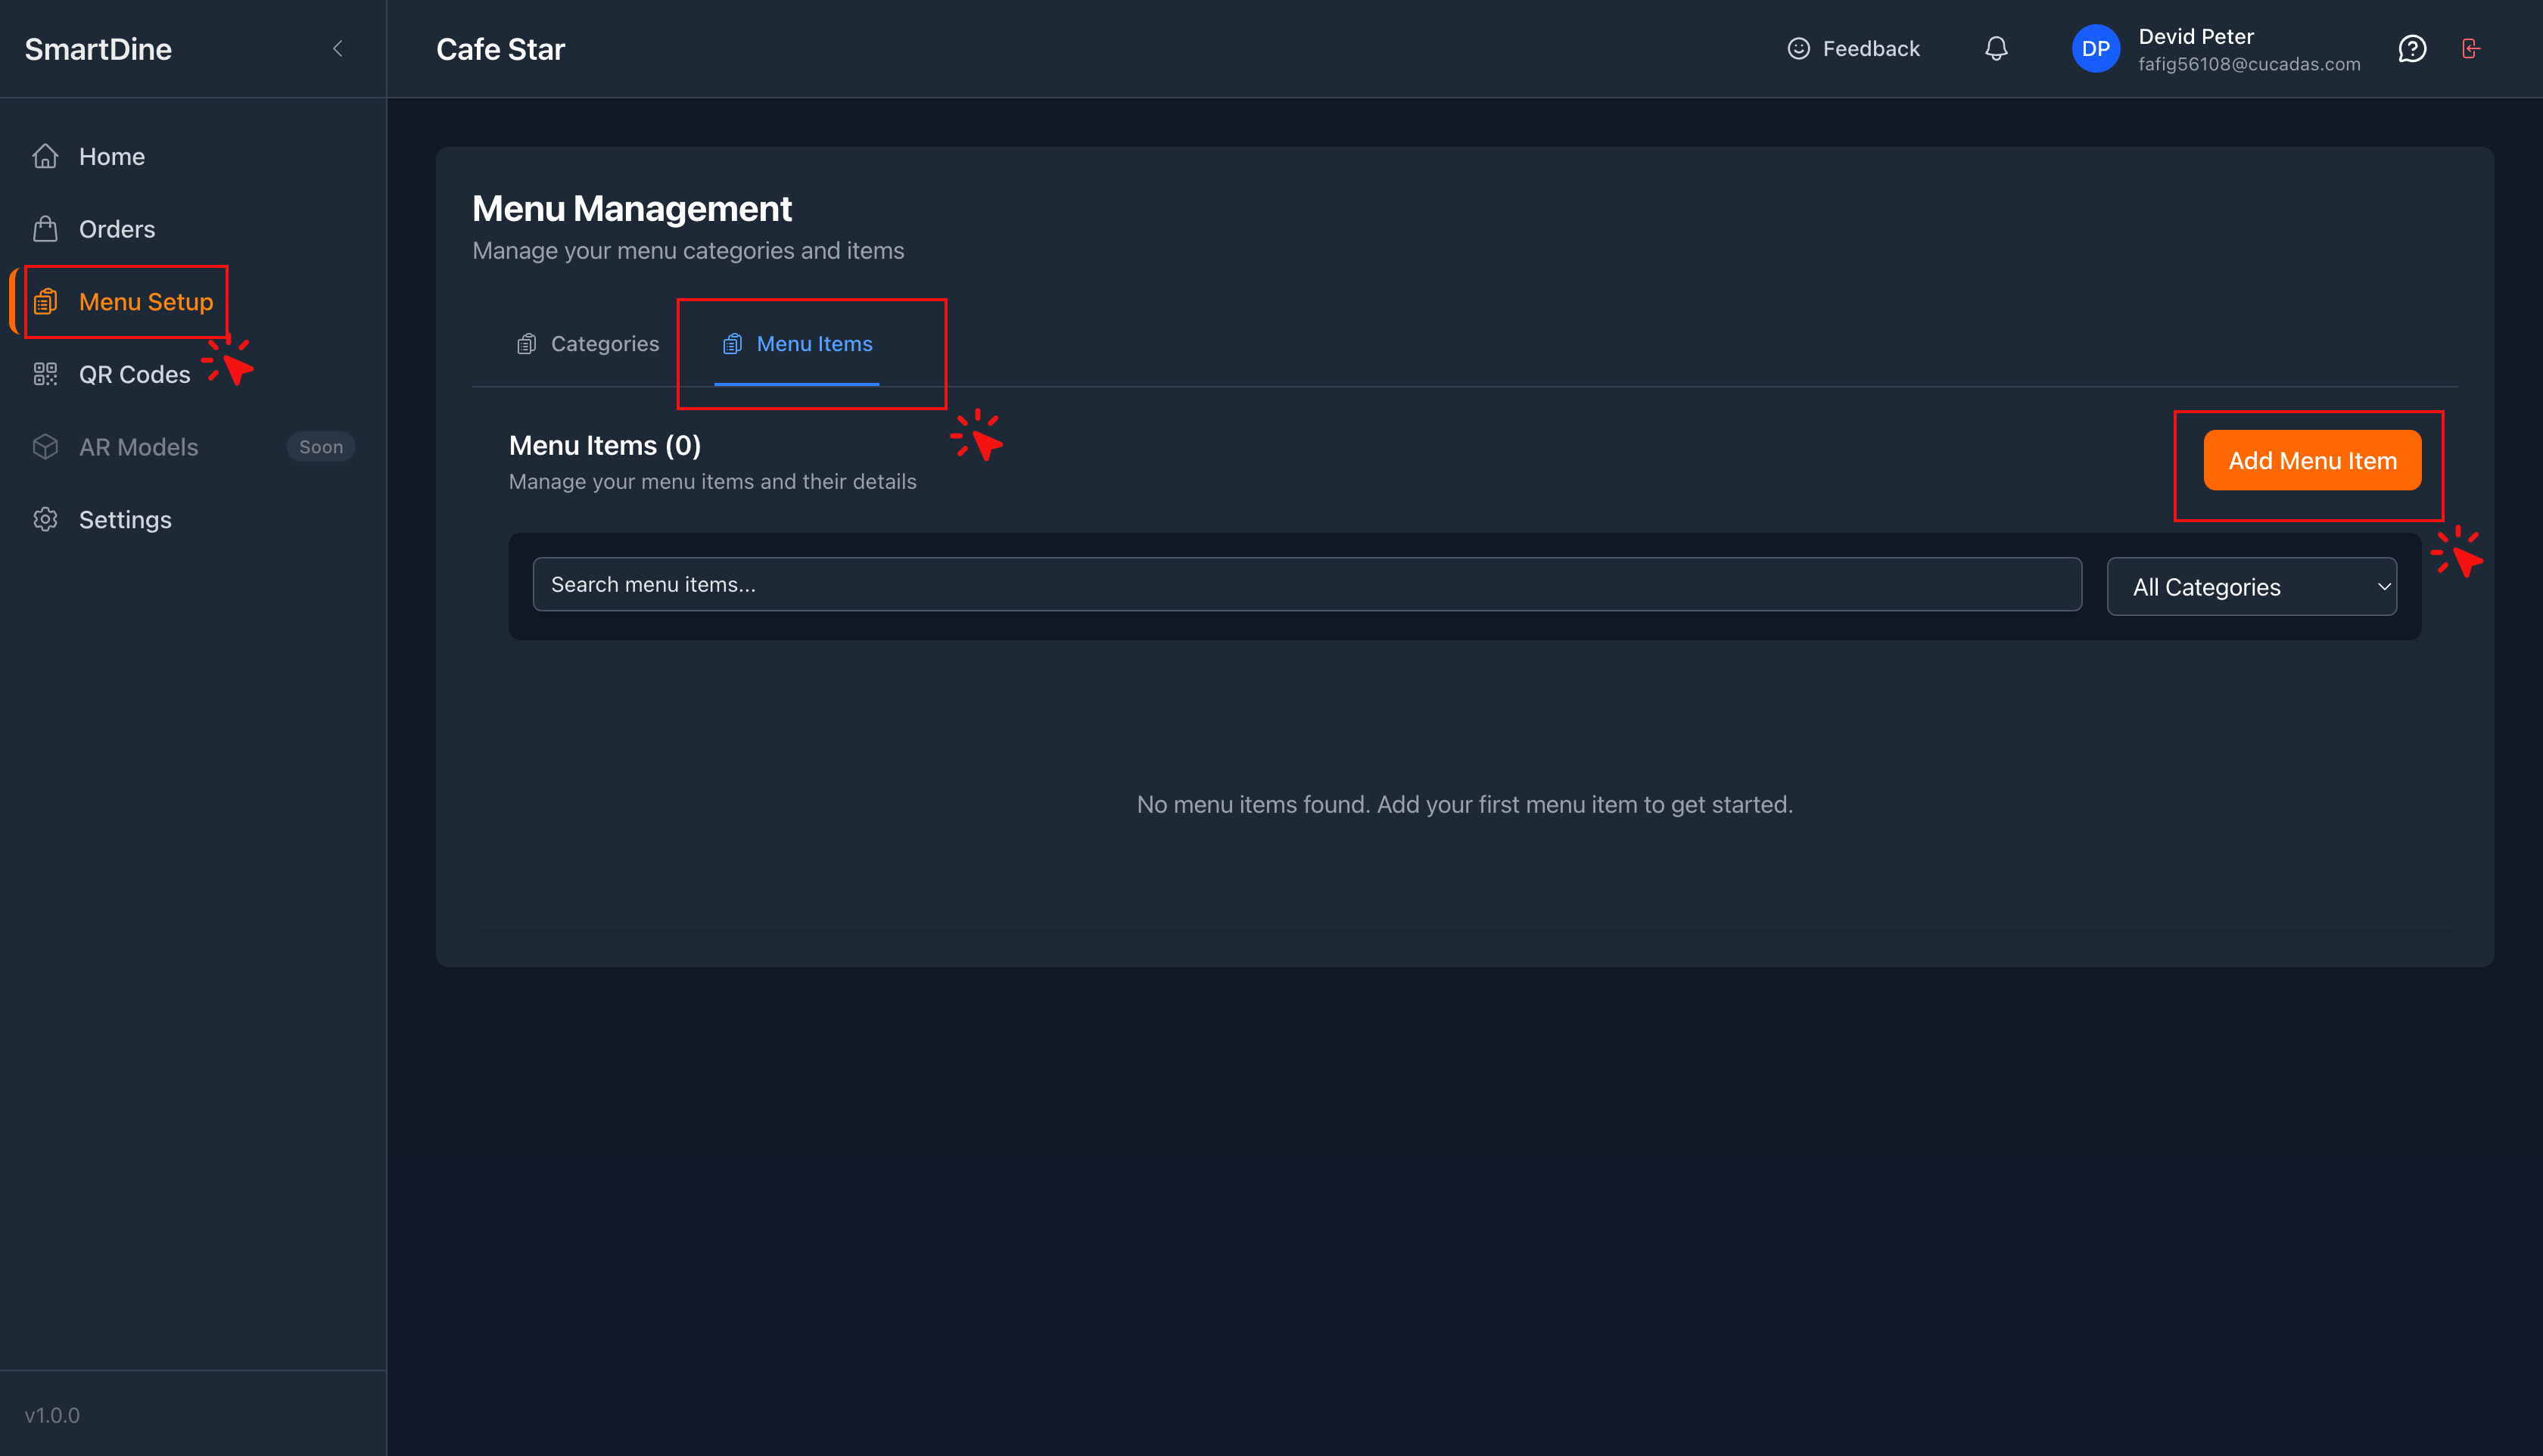Open Menu Setup in sidebar
The width and height of the screenshot is (2543, 1456).
pos(145,302)
